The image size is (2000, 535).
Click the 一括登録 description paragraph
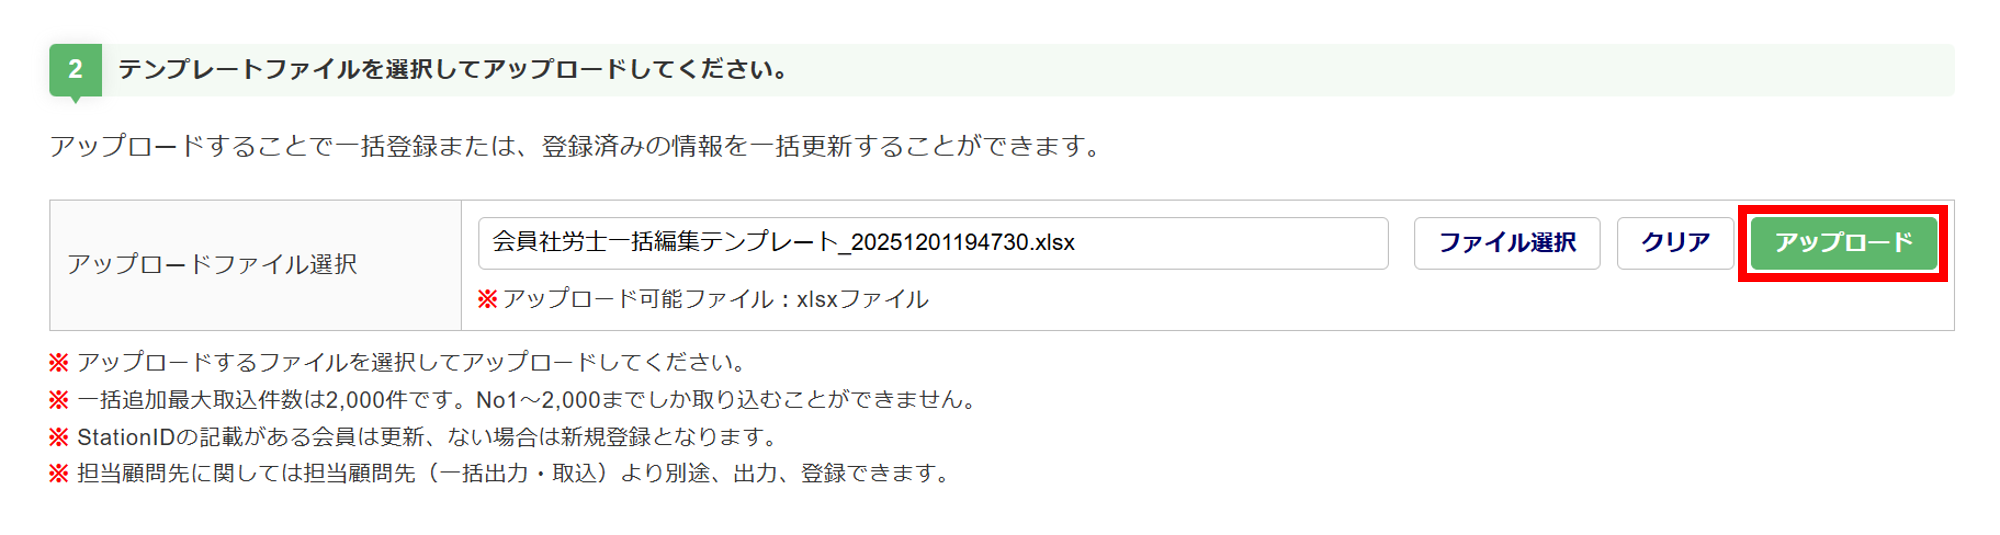(575, 146)
